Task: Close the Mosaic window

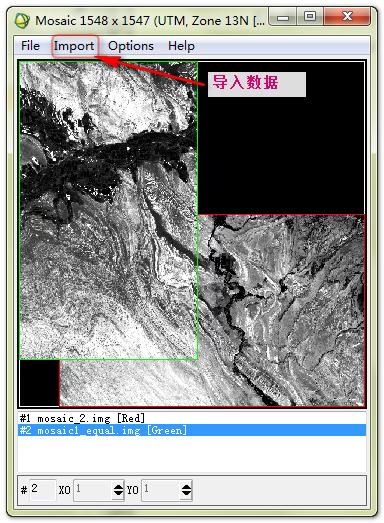Action: point(347,17)
